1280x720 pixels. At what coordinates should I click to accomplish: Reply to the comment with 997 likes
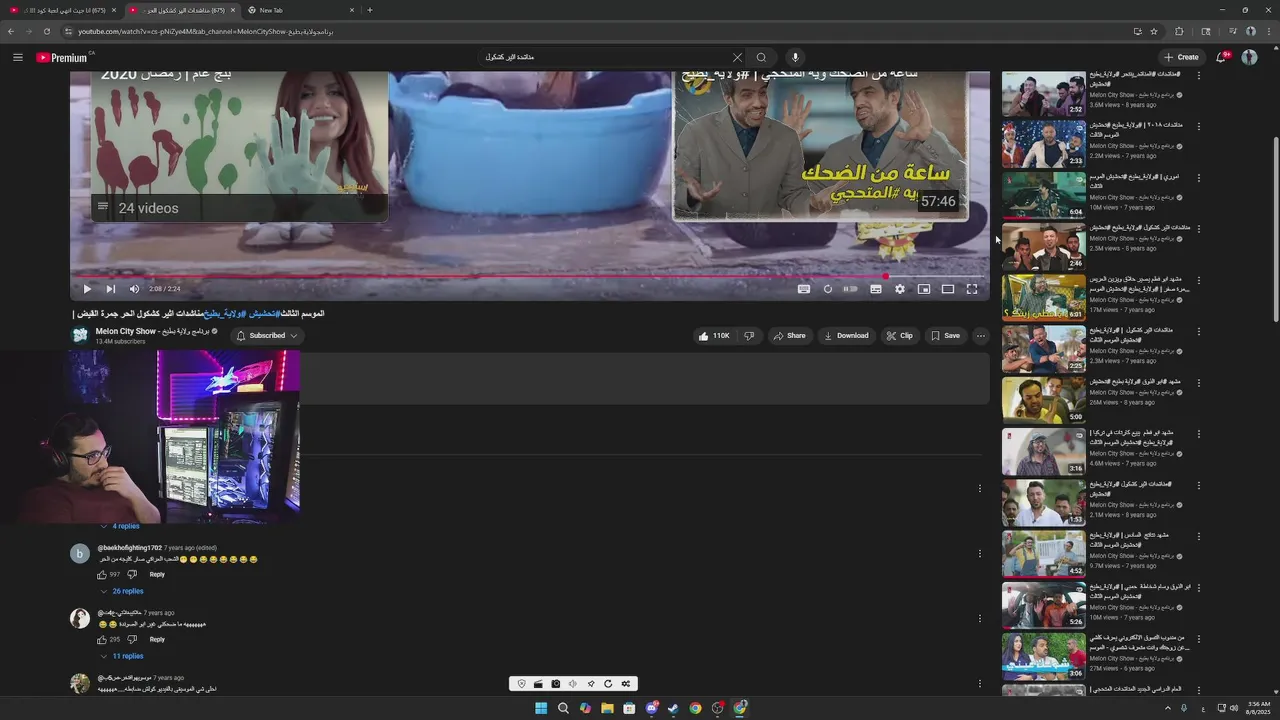(157, 575)
